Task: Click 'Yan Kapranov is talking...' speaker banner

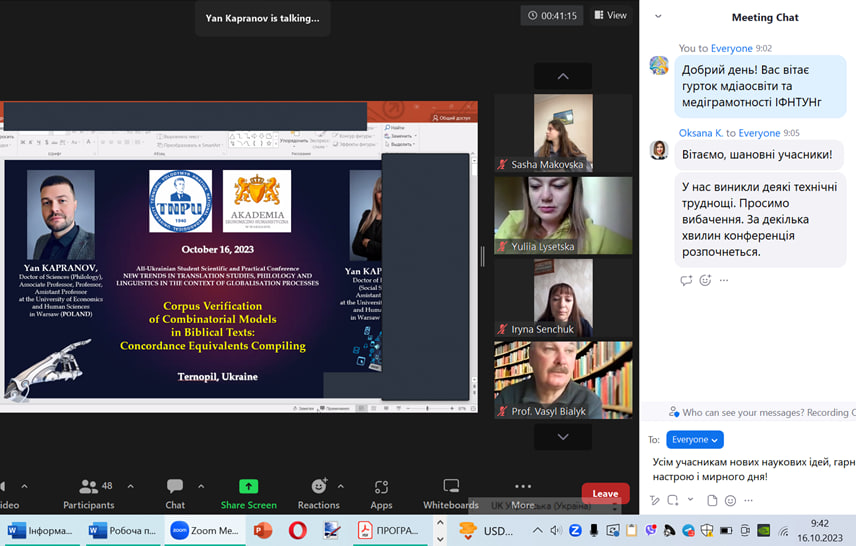Action: pyautogui.click(x=263, y=18)
